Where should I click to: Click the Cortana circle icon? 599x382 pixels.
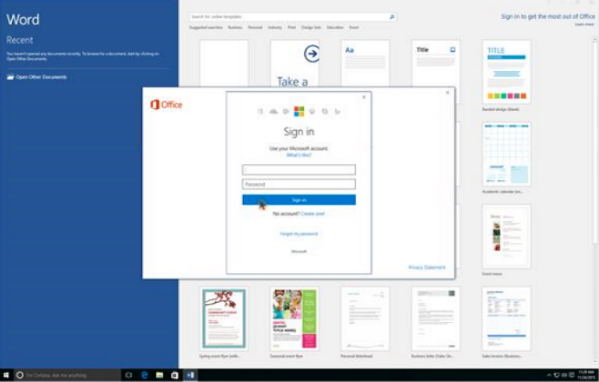20,375
